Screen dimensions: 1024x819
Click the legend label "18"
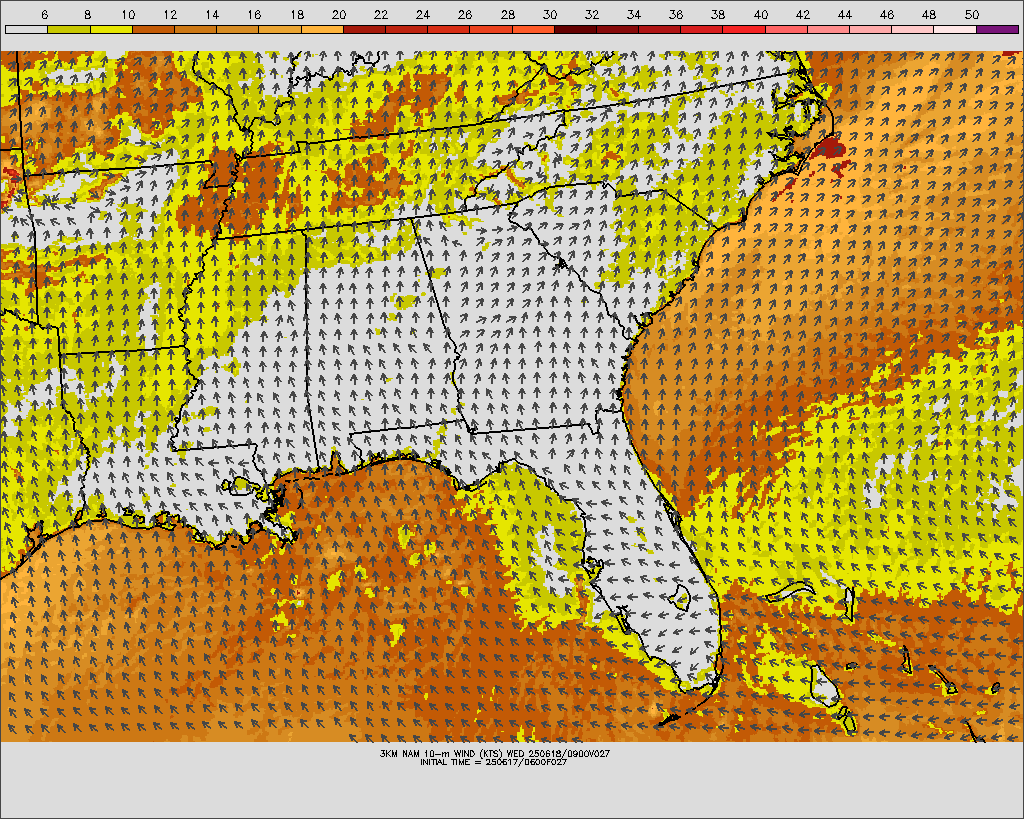pos(297,14)
